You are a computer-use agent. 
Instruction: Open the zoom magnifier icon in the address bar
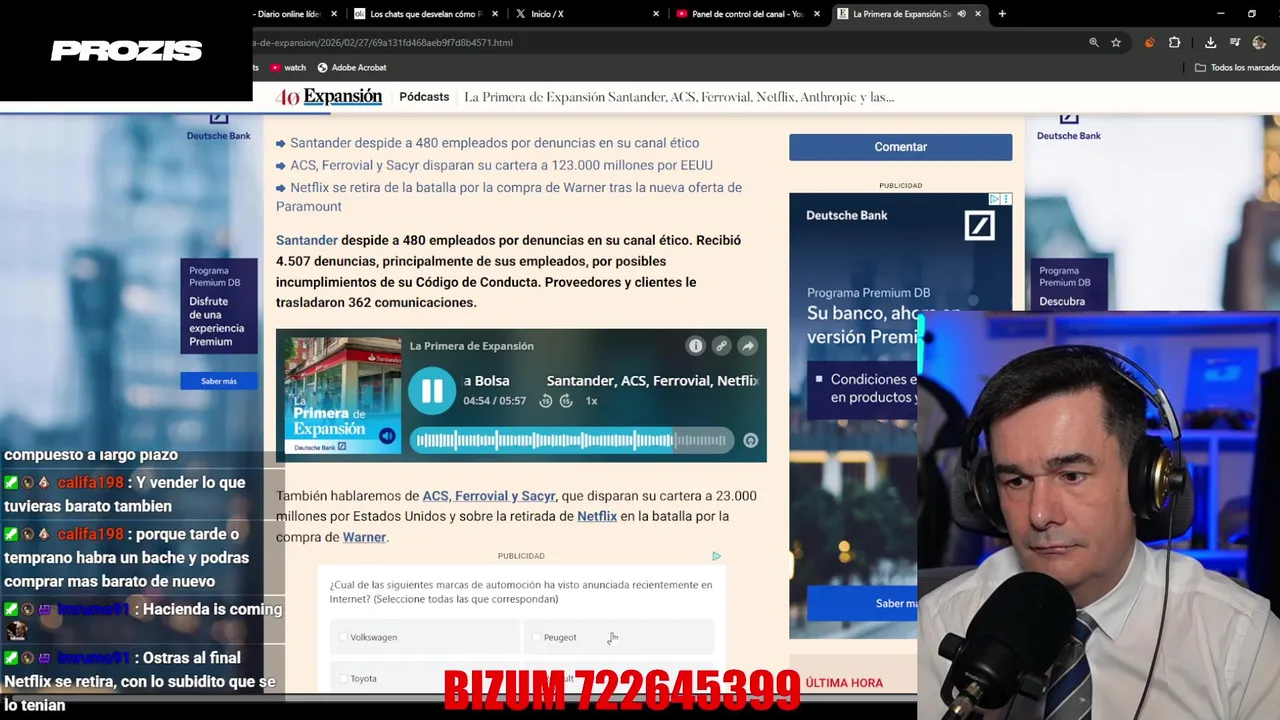pyautogui.click(x=1093, y=43)
